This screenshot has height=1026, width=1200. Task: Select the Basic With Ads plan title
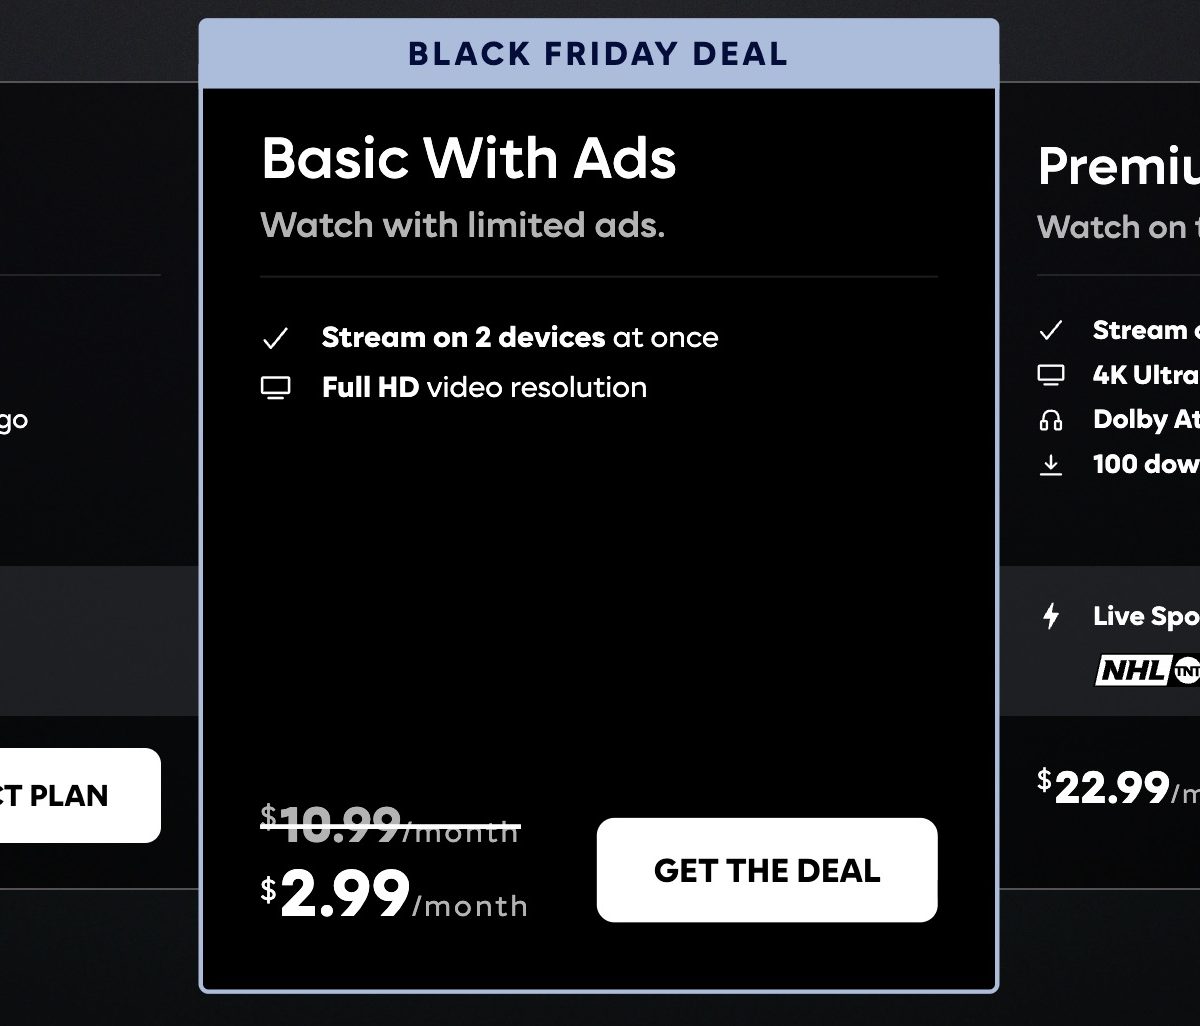[x=469, y=158]
